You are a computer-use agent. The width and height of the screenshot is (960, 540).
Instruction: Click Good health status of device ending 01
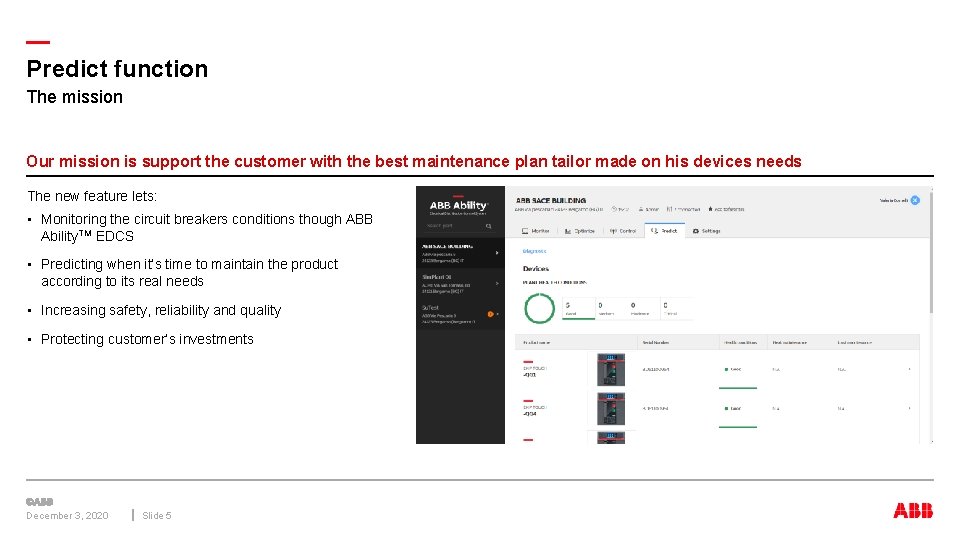coord(733,369)
